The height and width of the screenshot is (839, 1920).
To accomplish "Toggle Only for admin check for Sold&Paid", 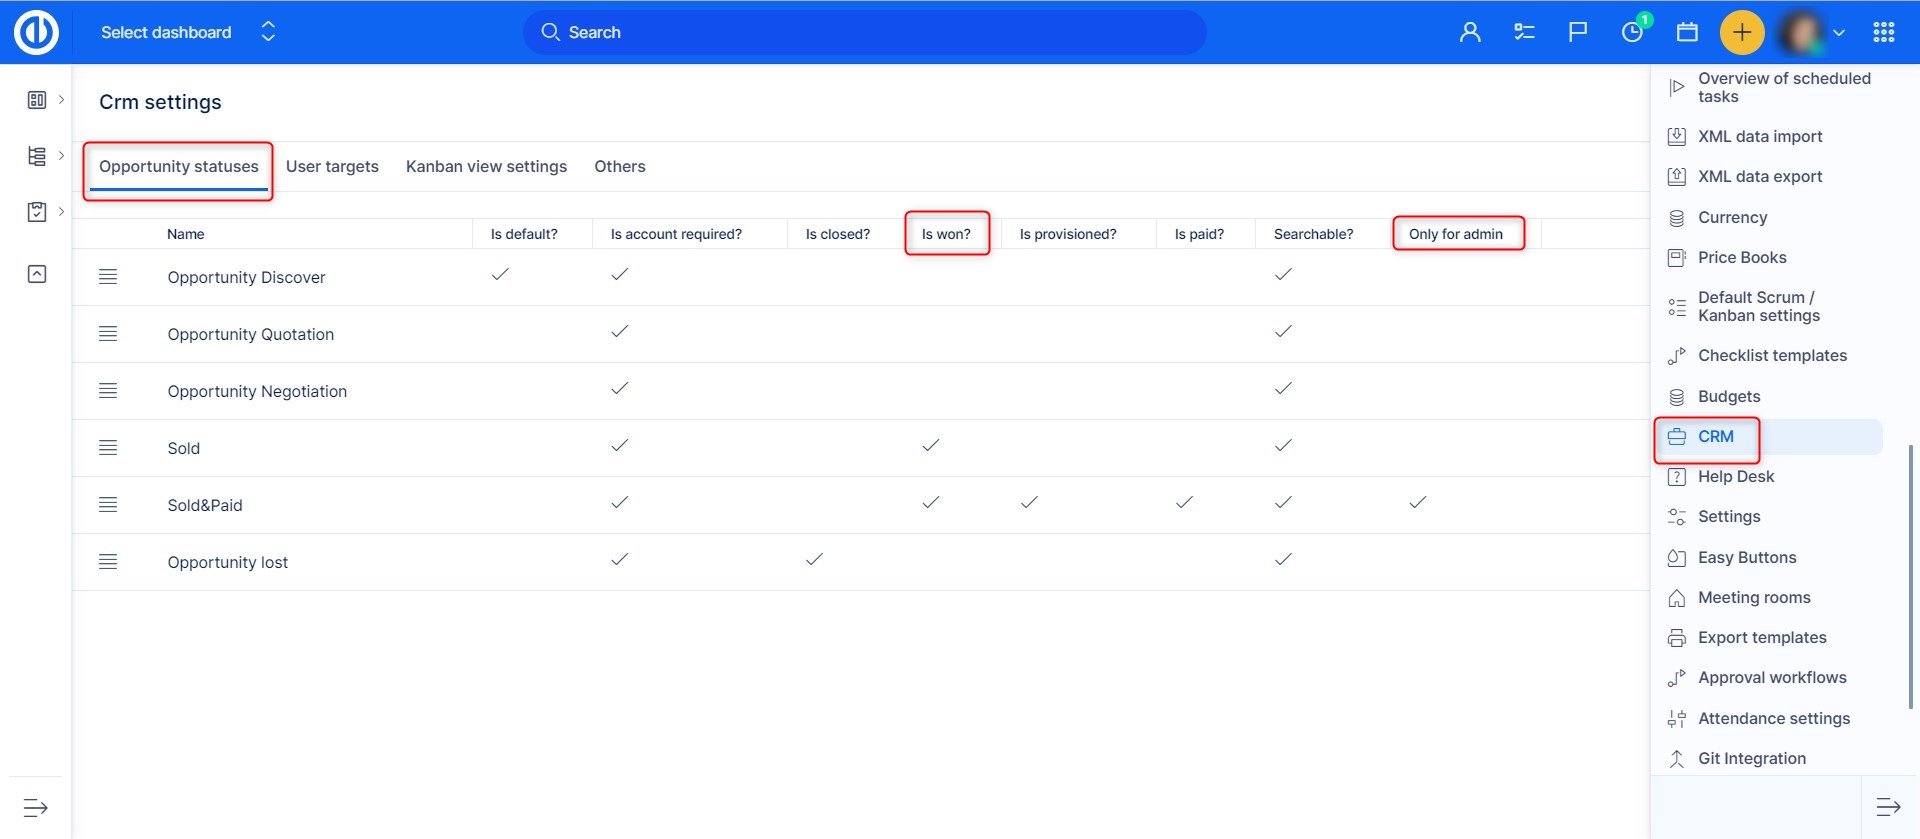I will (x=1417, y=502).
